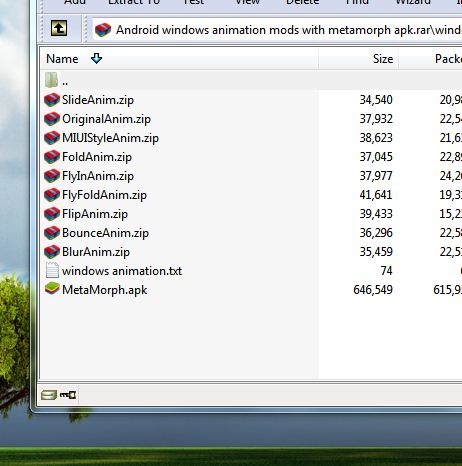Select the MIUIStyleAnim.zip archive icon
Viewport: 462px width, 466px height.
52,138
